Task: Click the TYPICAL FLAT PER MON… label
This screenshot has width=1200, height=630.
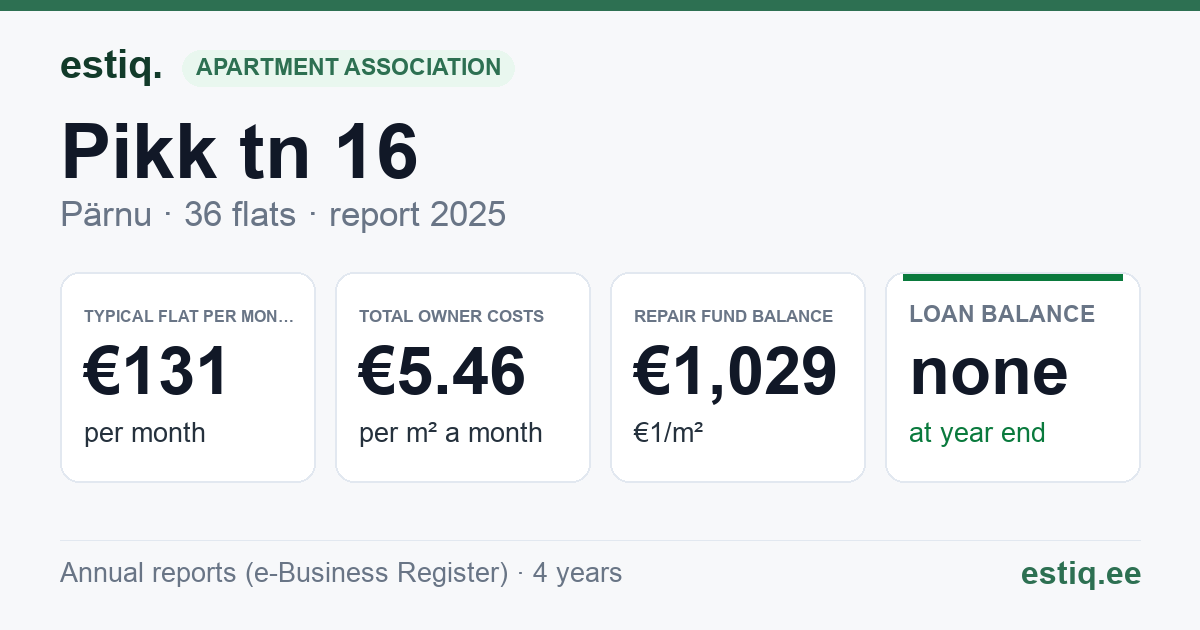Action: click(x=189, y=316)
